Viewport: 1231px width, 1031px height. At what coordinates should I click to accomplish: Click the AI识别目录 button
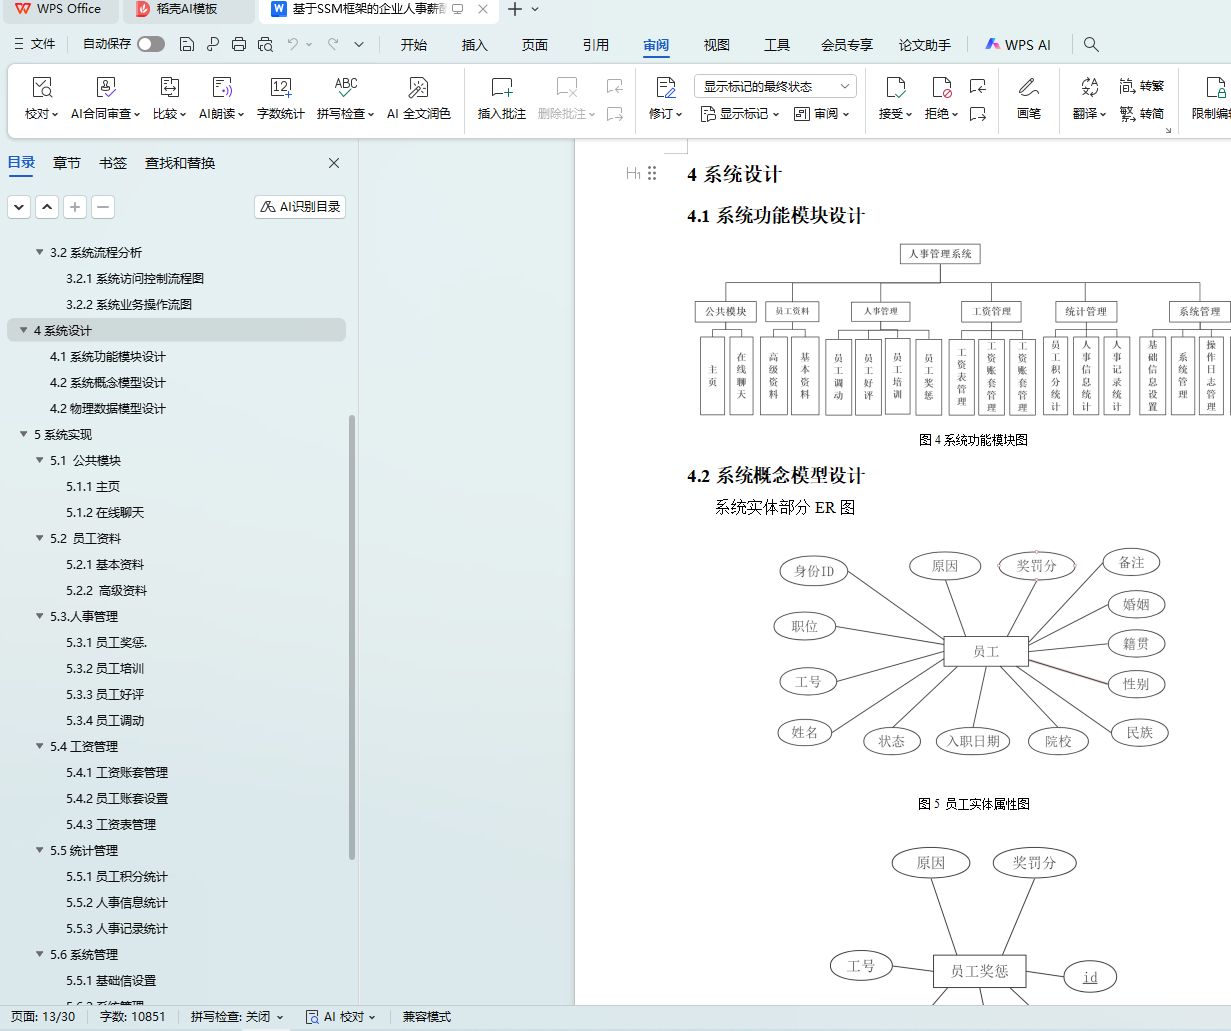300,207
